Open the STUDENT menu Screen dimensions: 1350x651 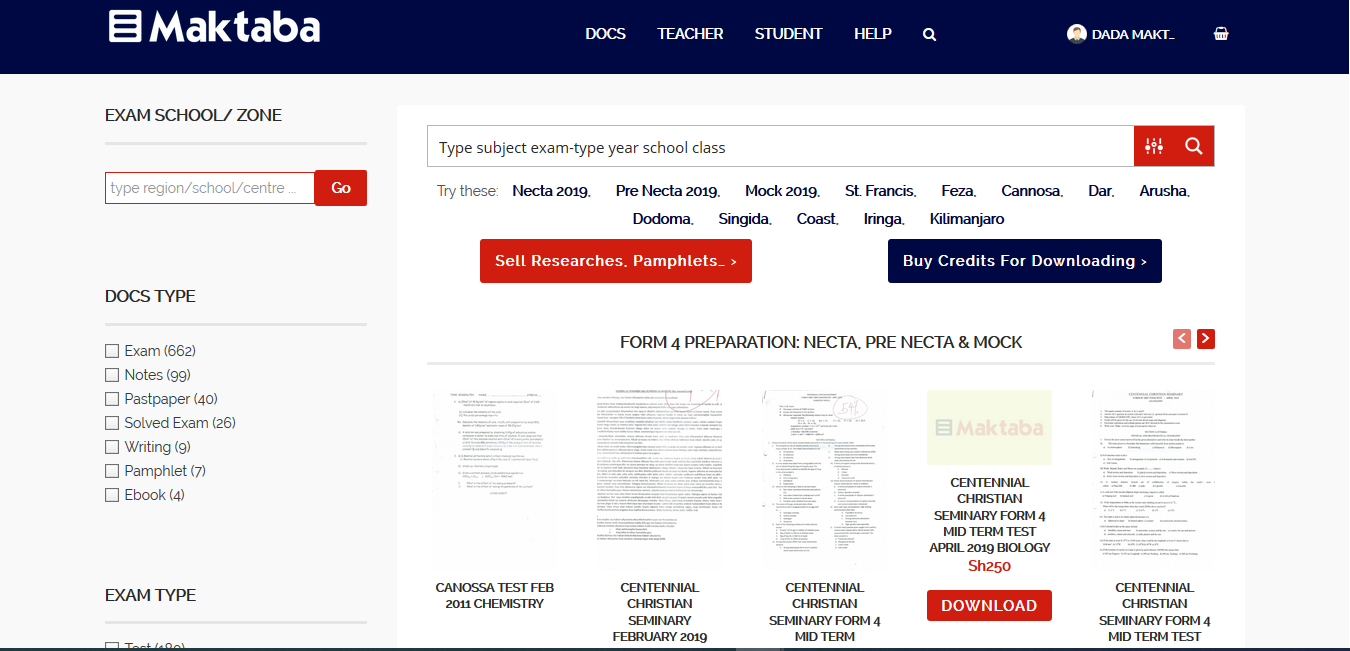coord(788,34)
